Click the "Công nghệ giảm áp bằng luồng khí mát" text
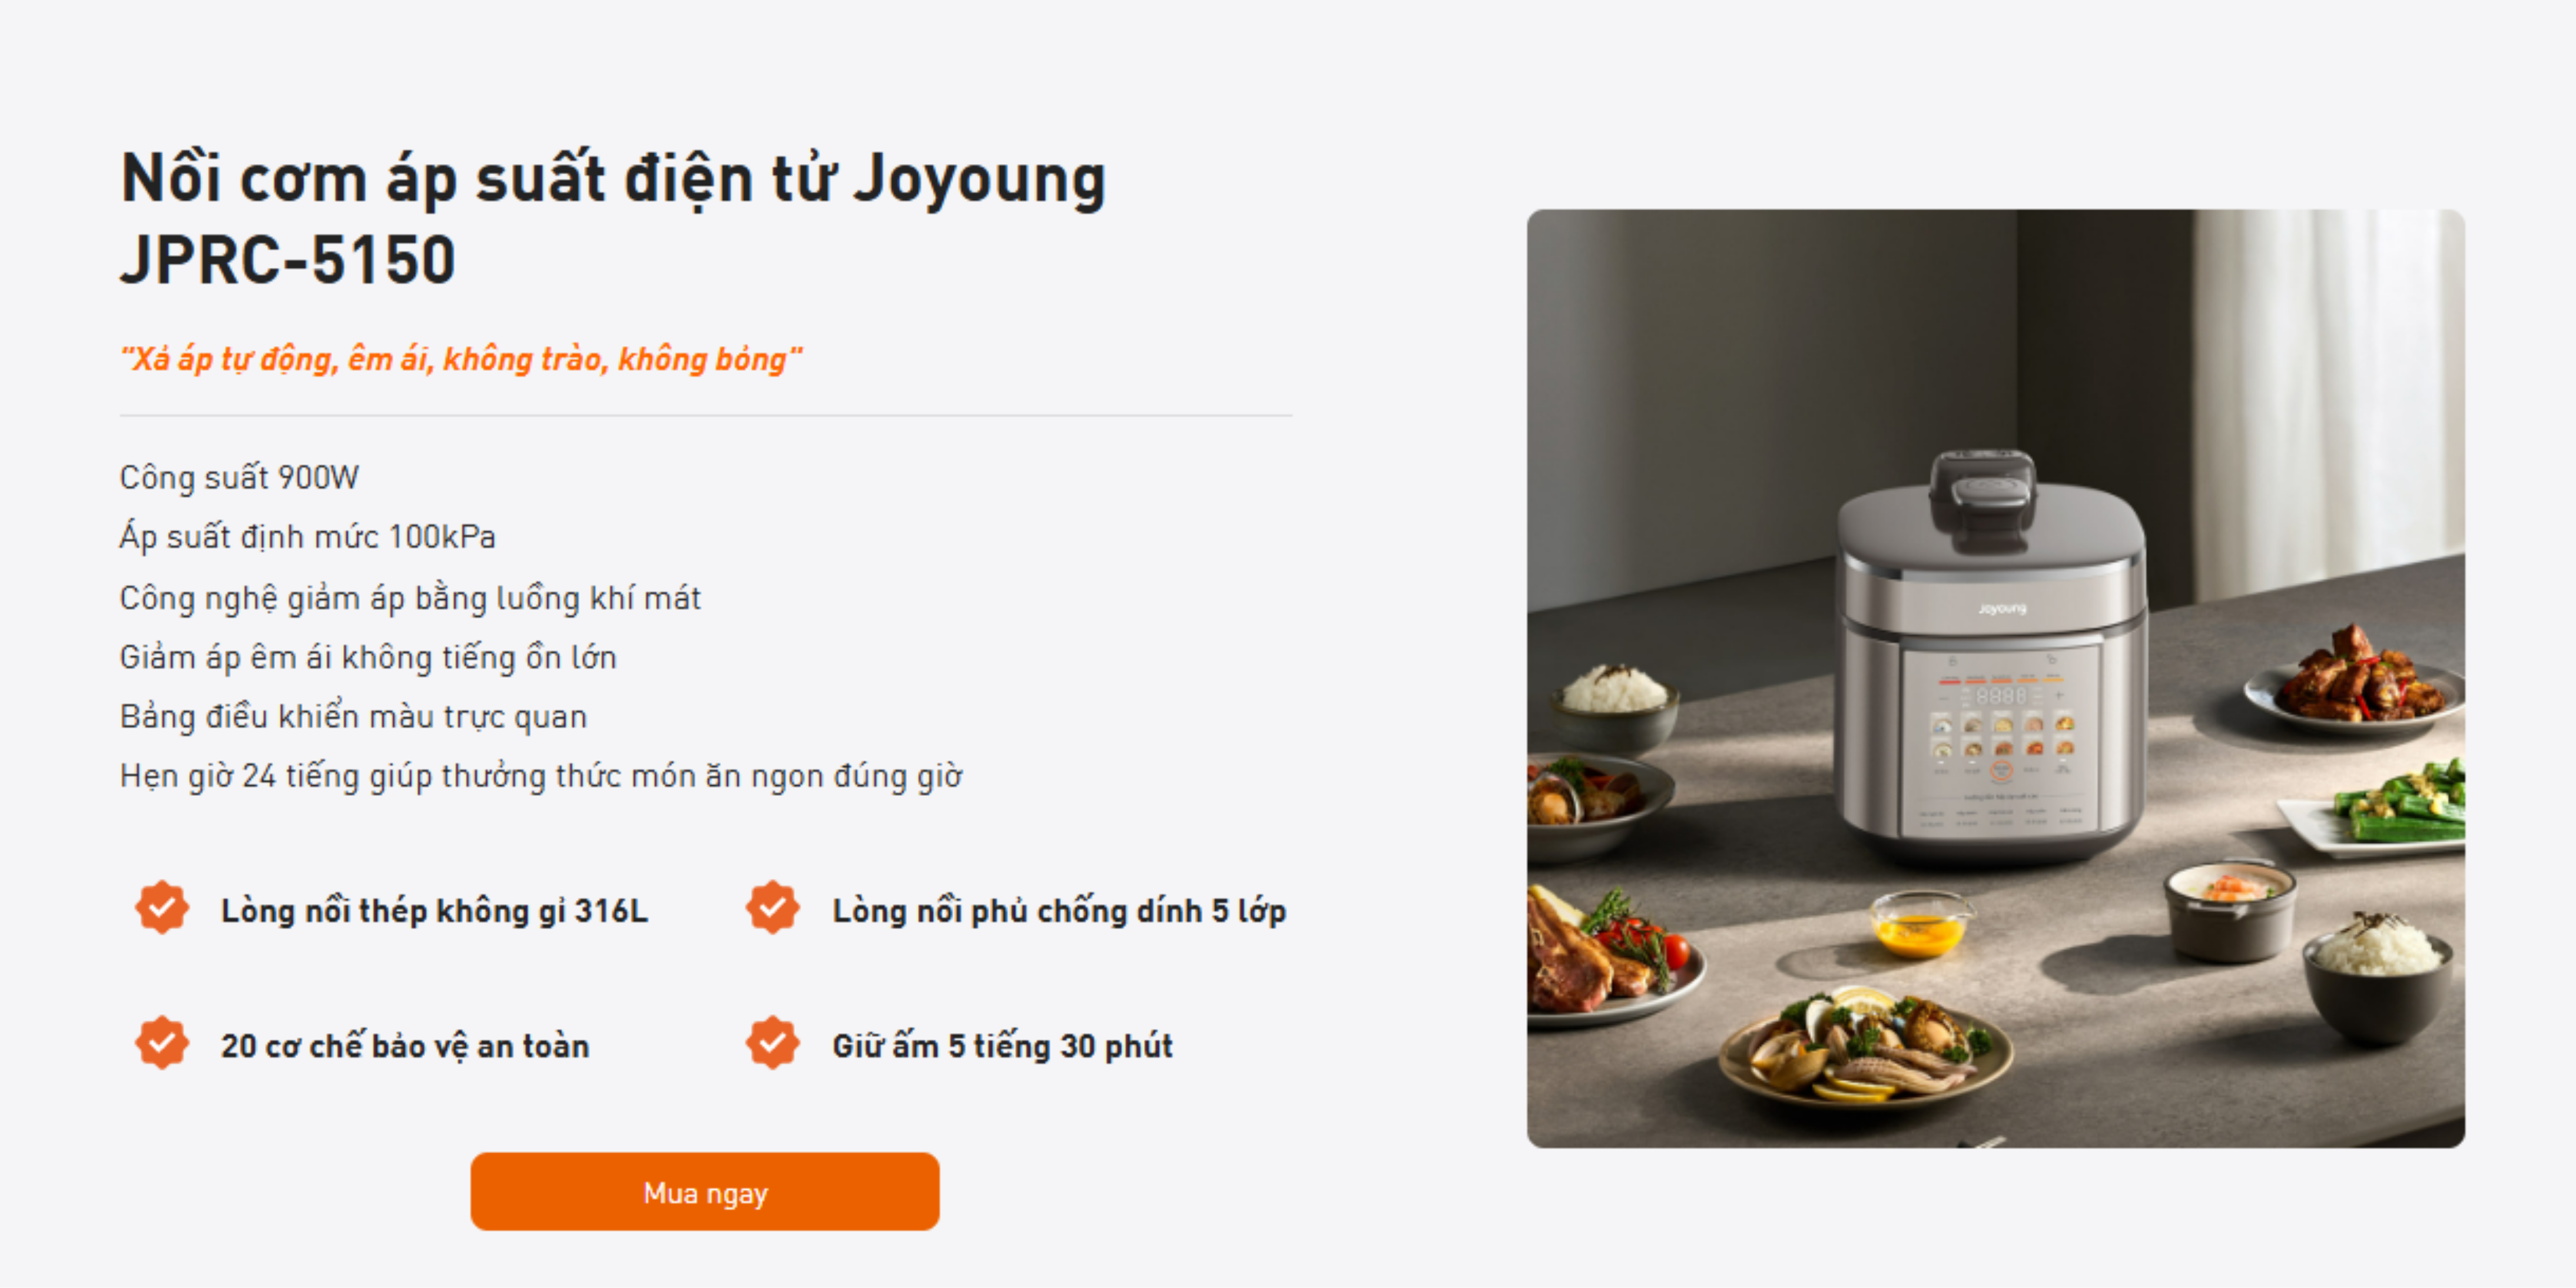The width and height of the screenshot is (2576, 1288). [x=410, y=598]
